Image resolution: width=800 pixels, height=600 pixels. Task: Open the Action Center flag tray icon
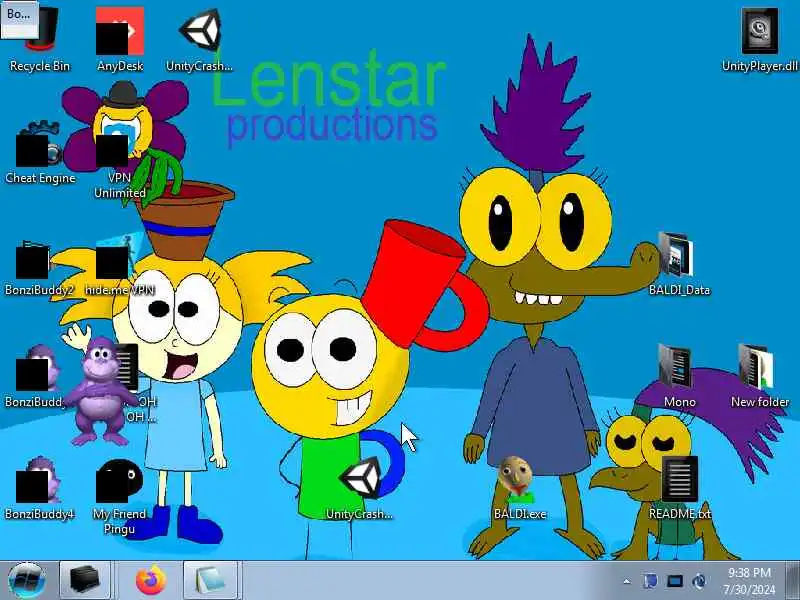[x=650, y=581]
